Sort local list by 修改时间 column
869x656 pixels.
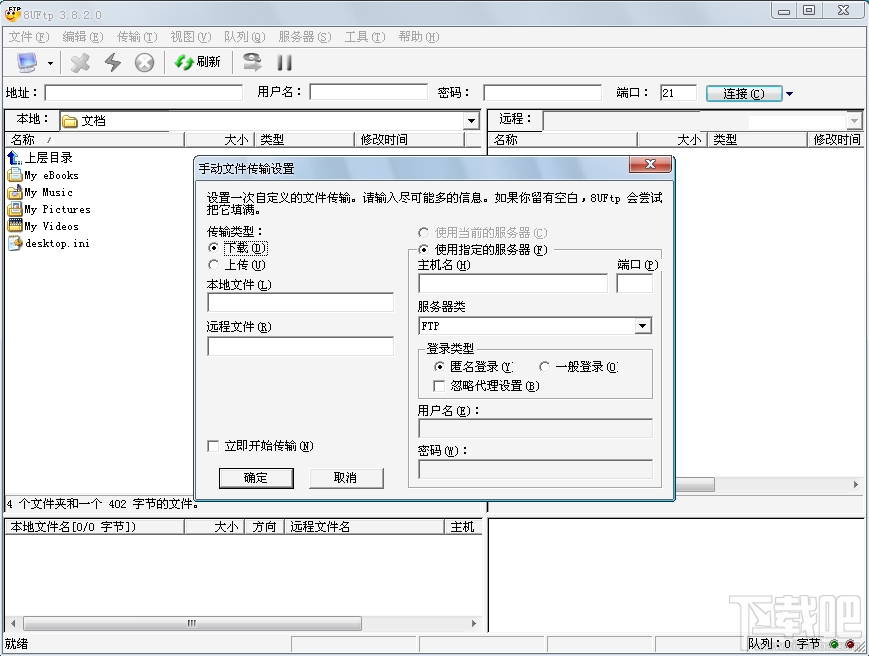point(409,140)
